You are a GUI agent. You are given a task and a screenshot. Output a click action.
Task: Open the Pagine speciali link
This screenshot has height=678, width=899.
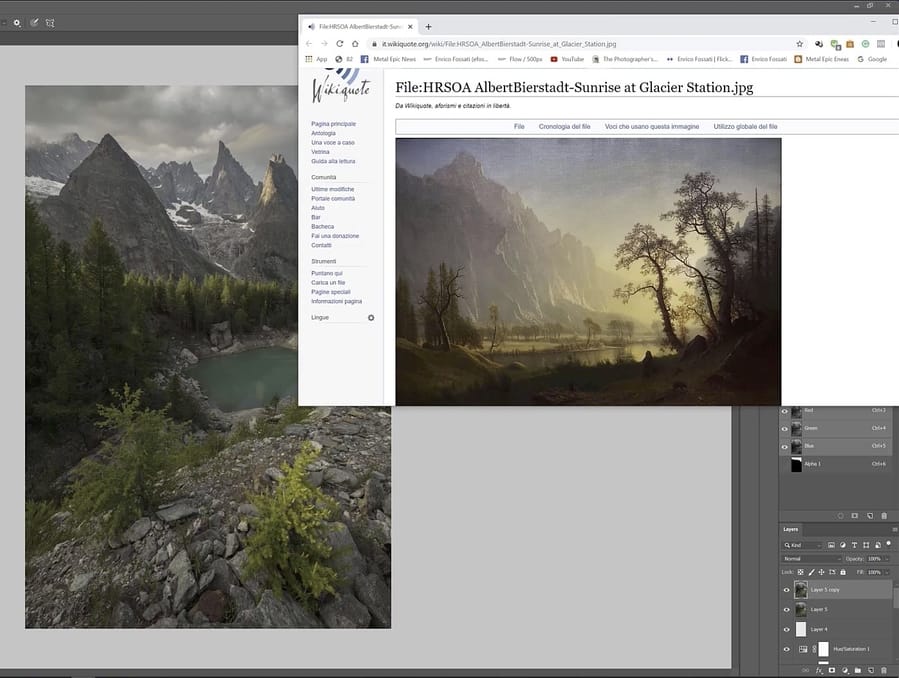tap(331, 292)
